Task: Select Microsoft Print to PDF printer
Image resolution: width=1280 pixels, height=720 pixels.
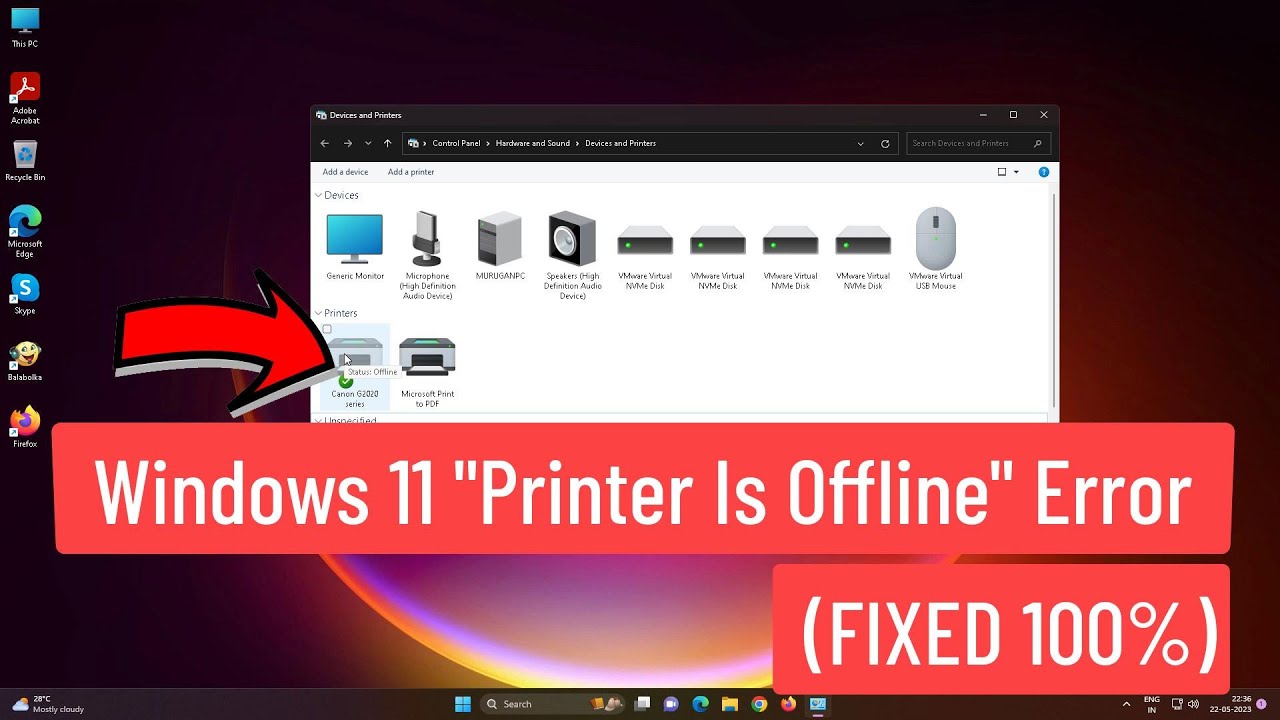Action: [x=427, y=371]
